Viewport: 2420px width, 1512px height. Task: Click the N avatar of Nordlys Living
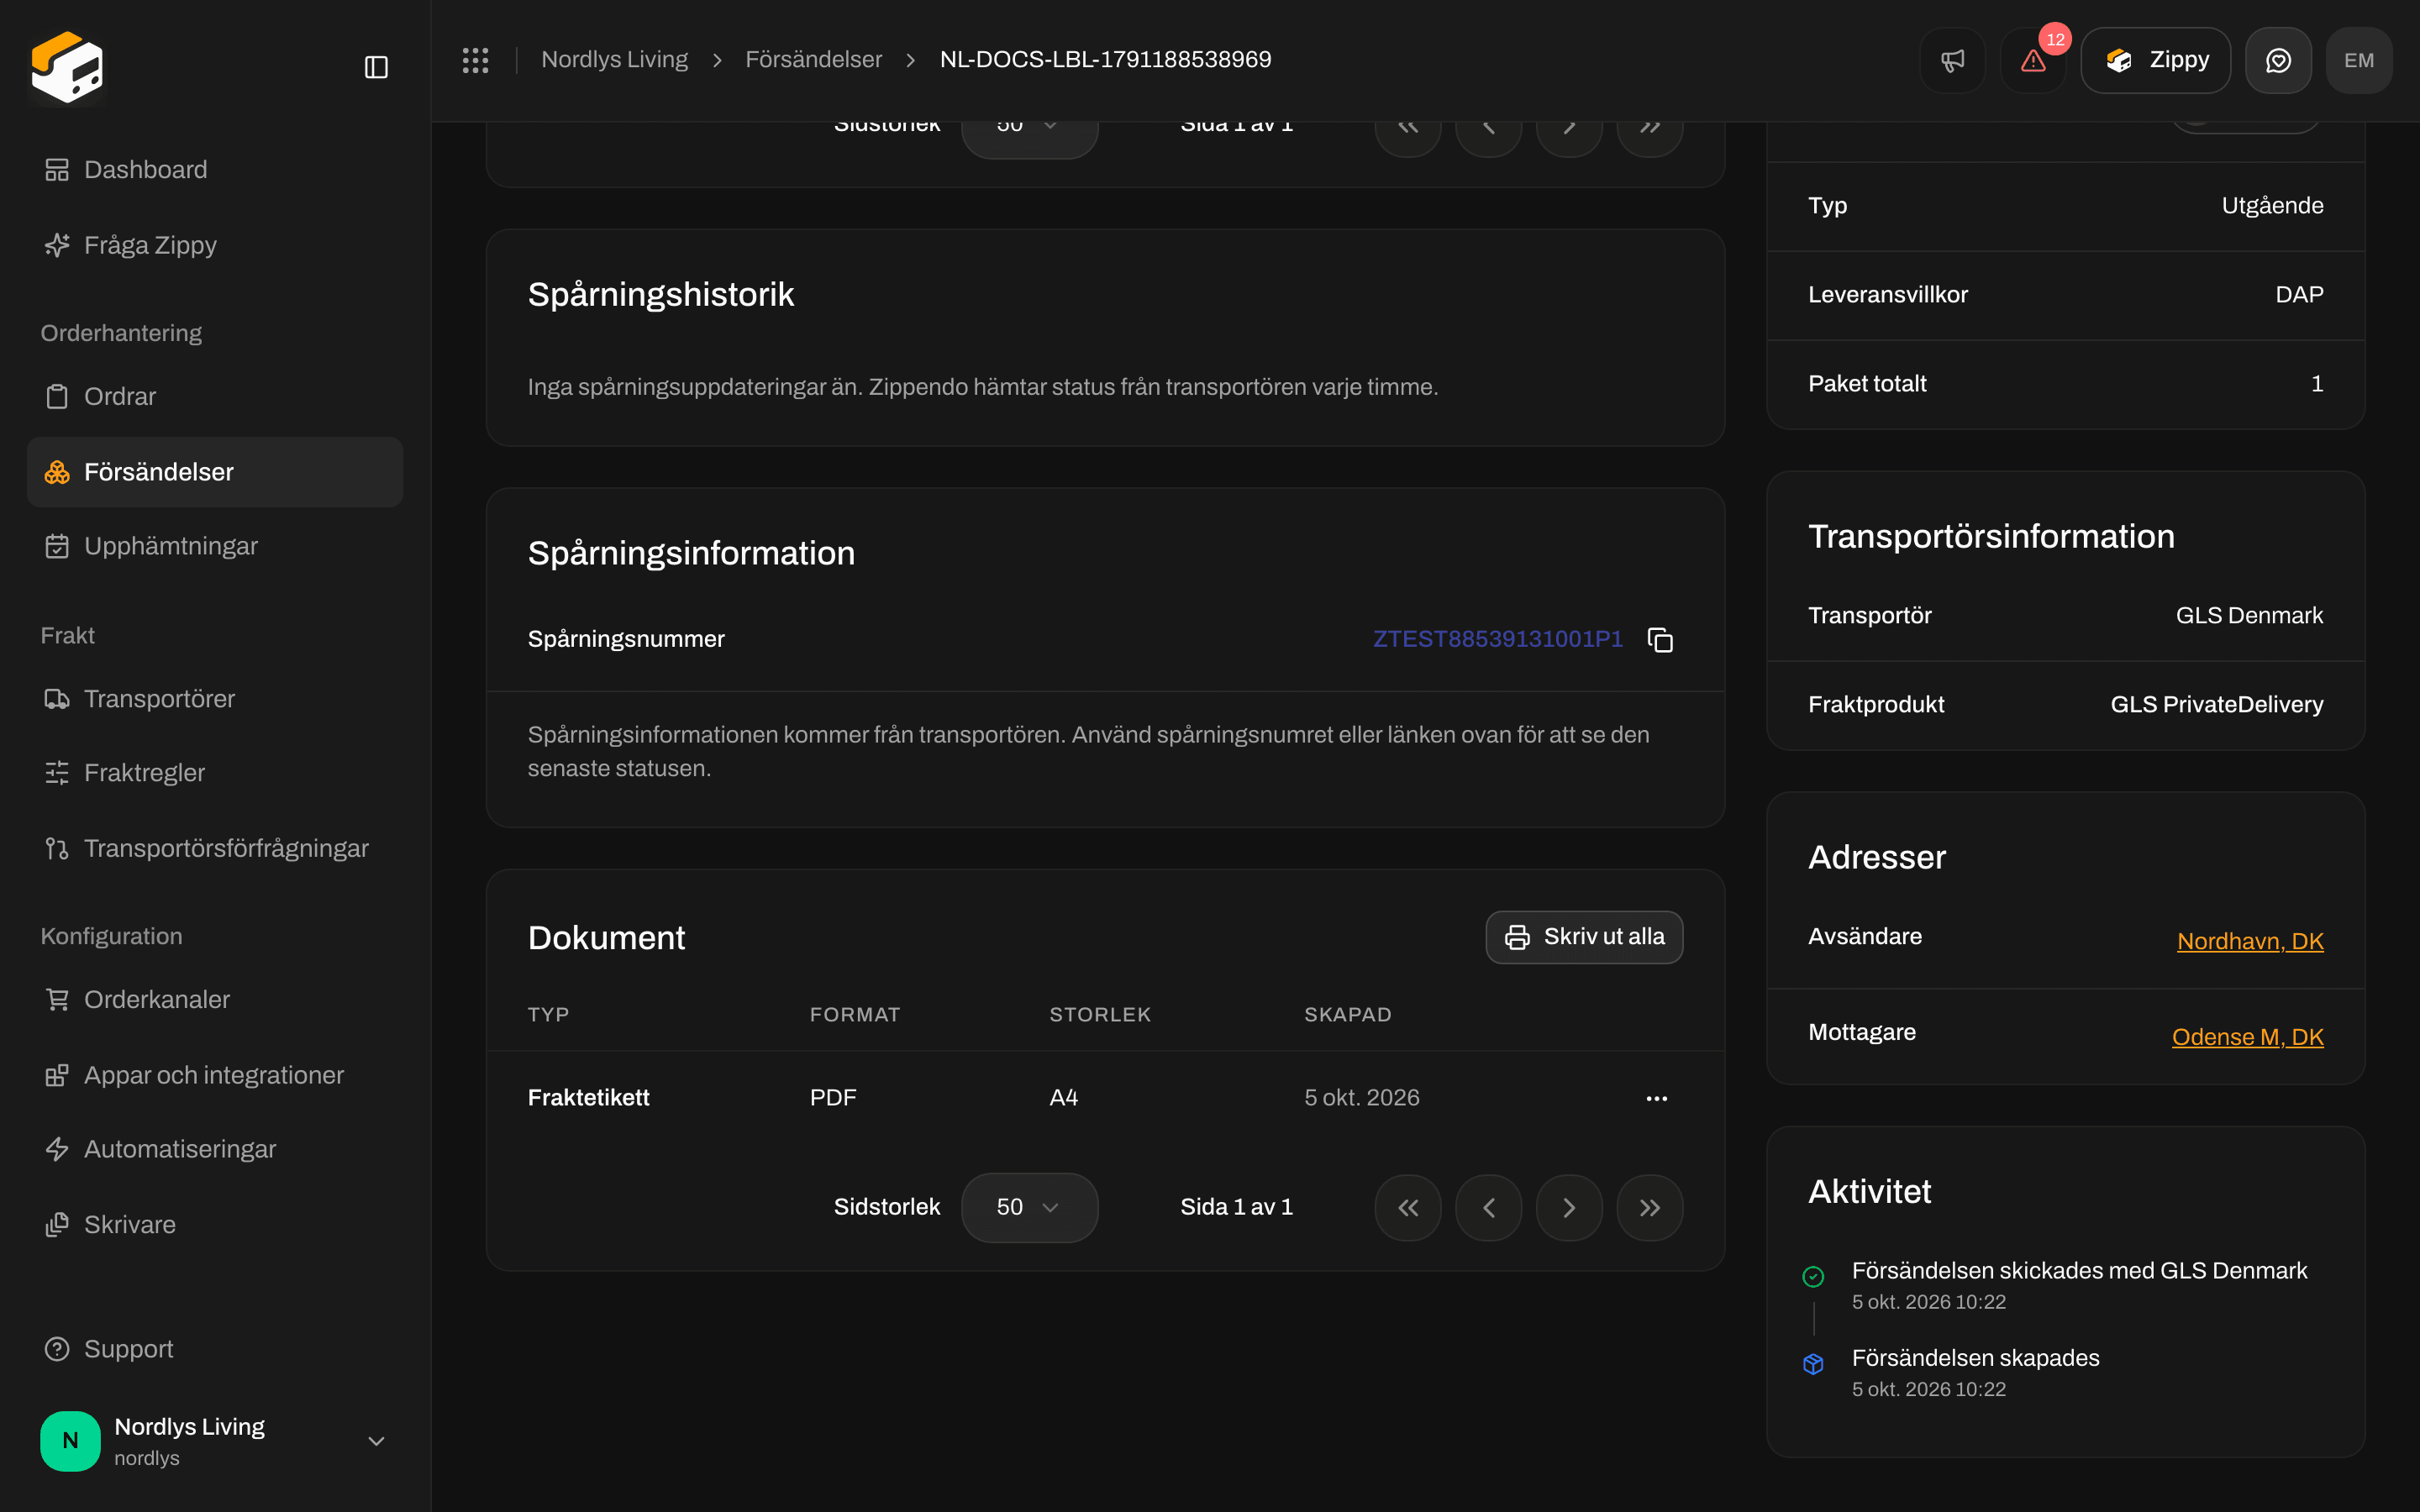70,1441
